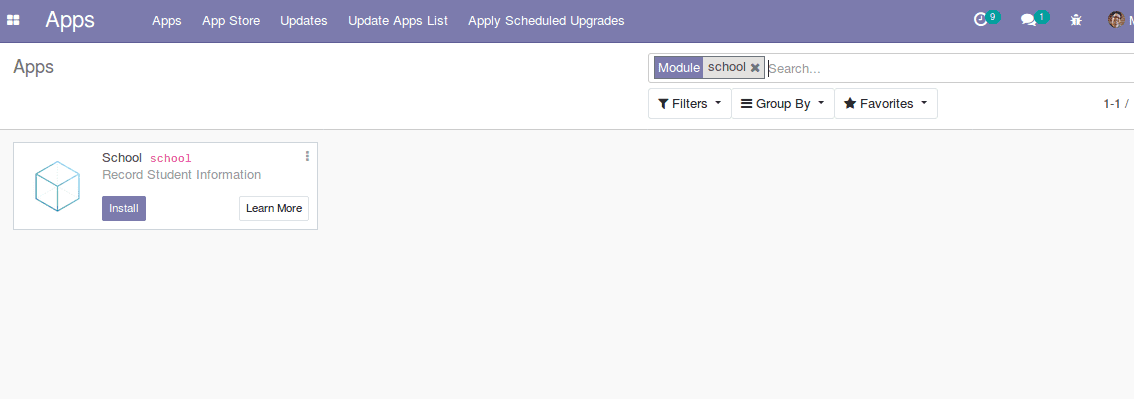This screenshot has height=399, width=1134.
Task: Remove the school module search facet
Action: [x=755, y=68]
